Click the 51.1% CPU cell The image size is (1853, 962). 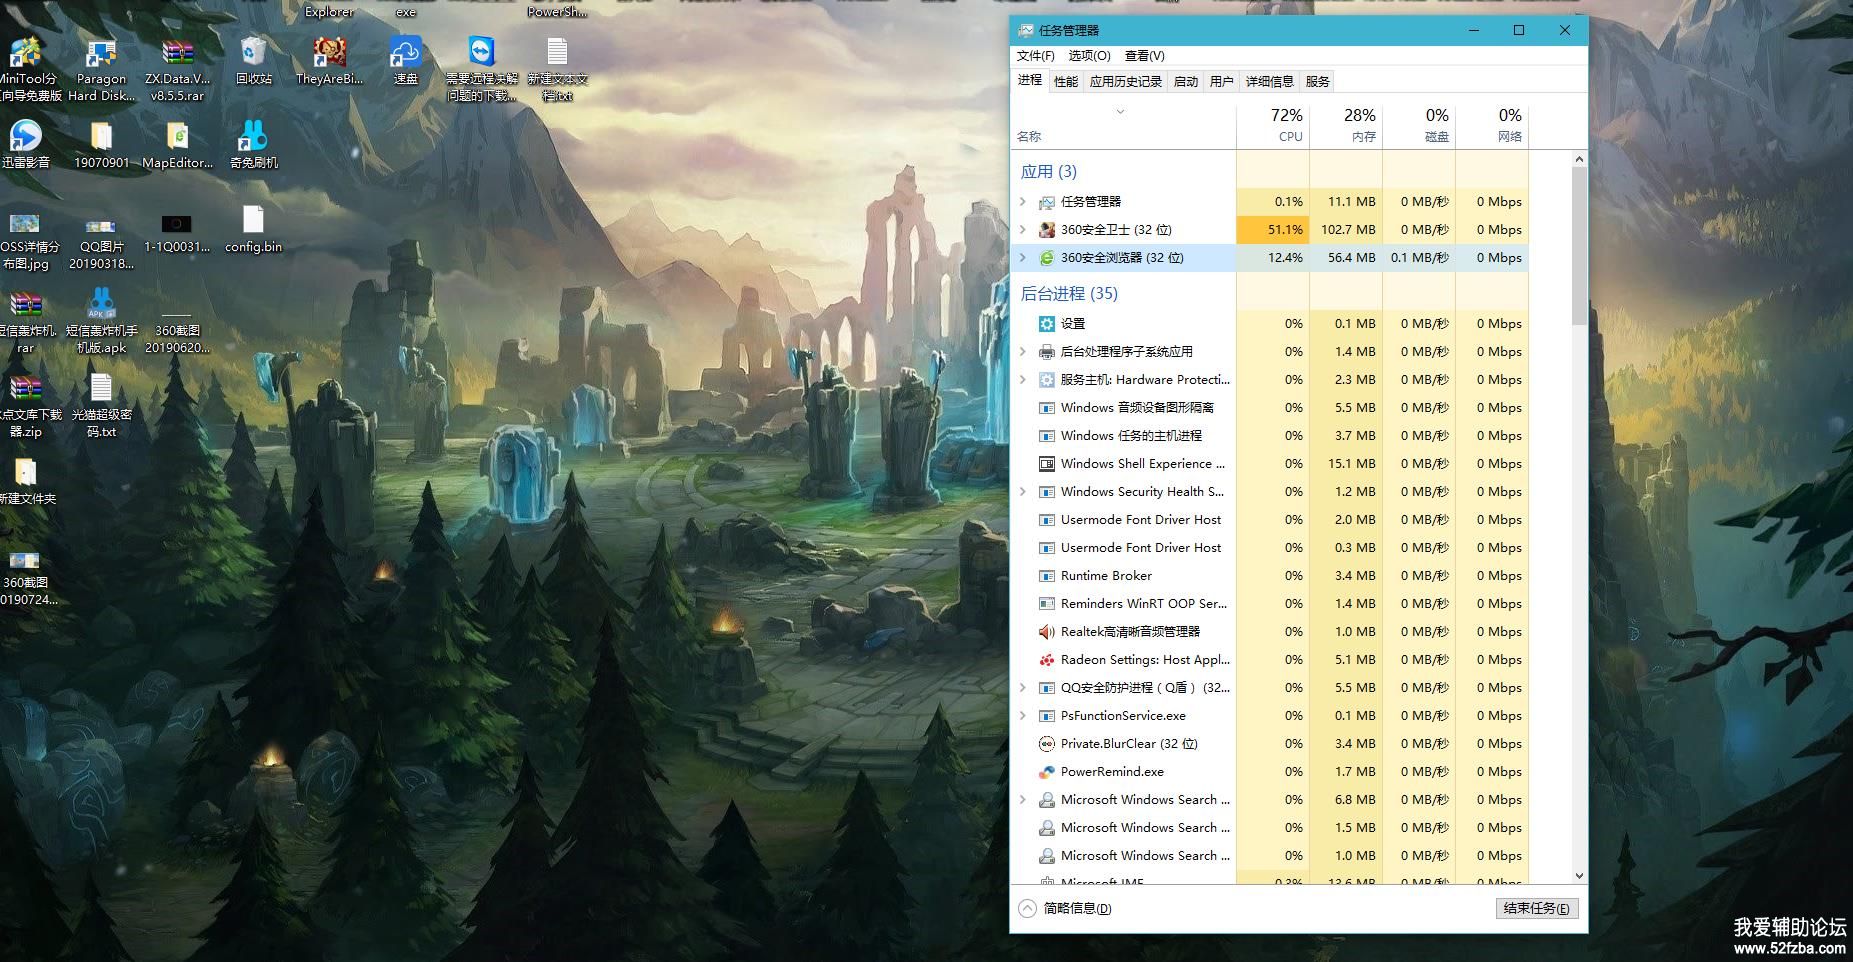(x=1273, y=229)
